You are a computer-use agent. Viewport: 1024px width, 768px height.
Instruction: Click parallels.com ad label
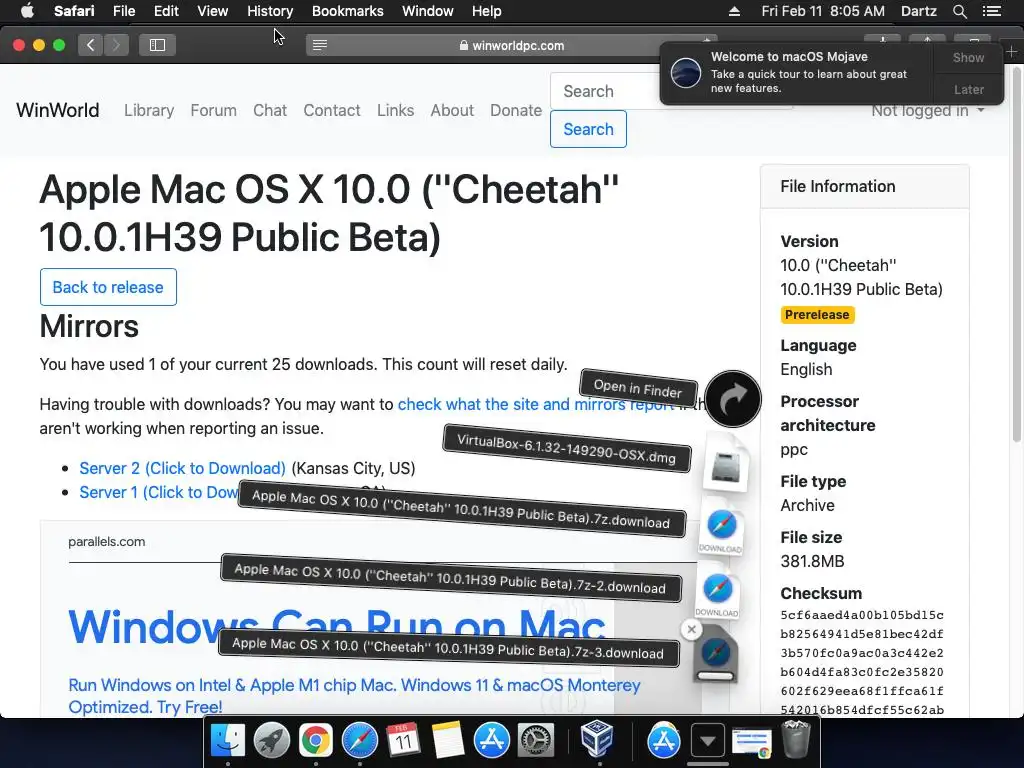[x=106, y=541]
